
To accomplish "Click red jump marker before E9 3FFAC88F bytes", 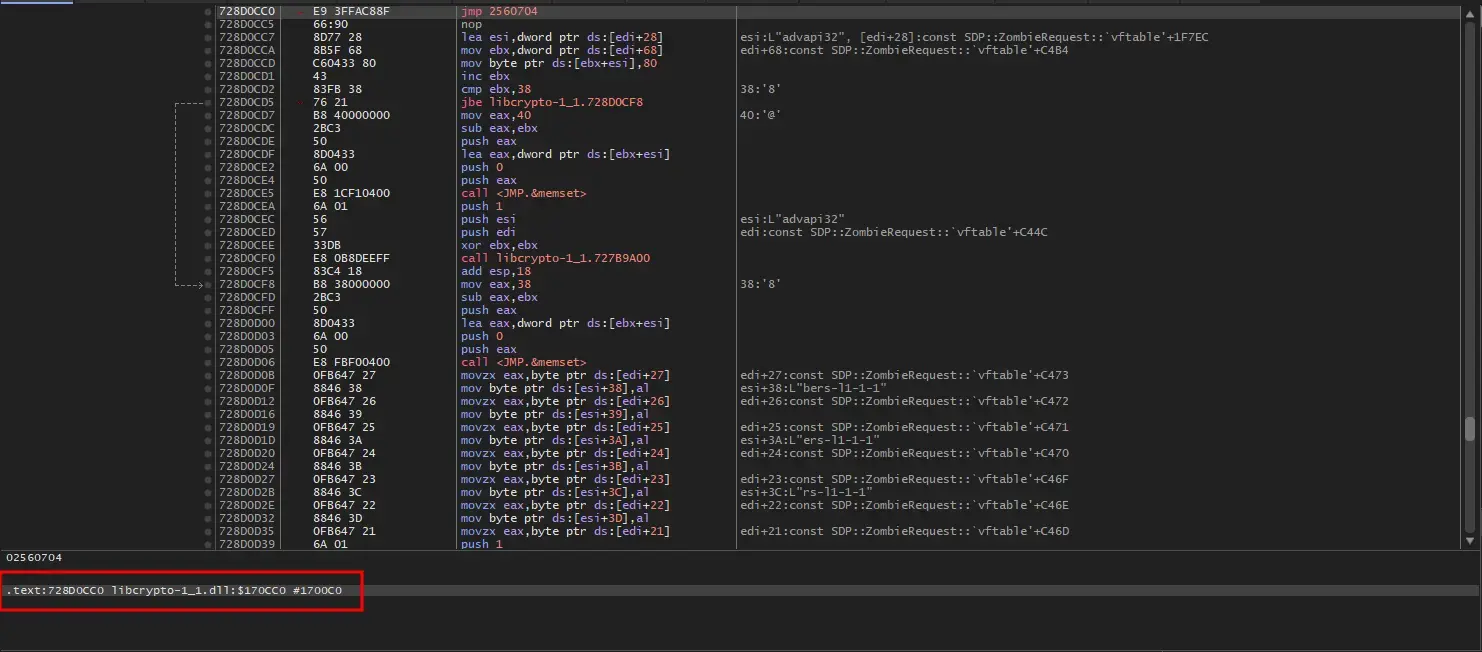I will pos(298,11).
